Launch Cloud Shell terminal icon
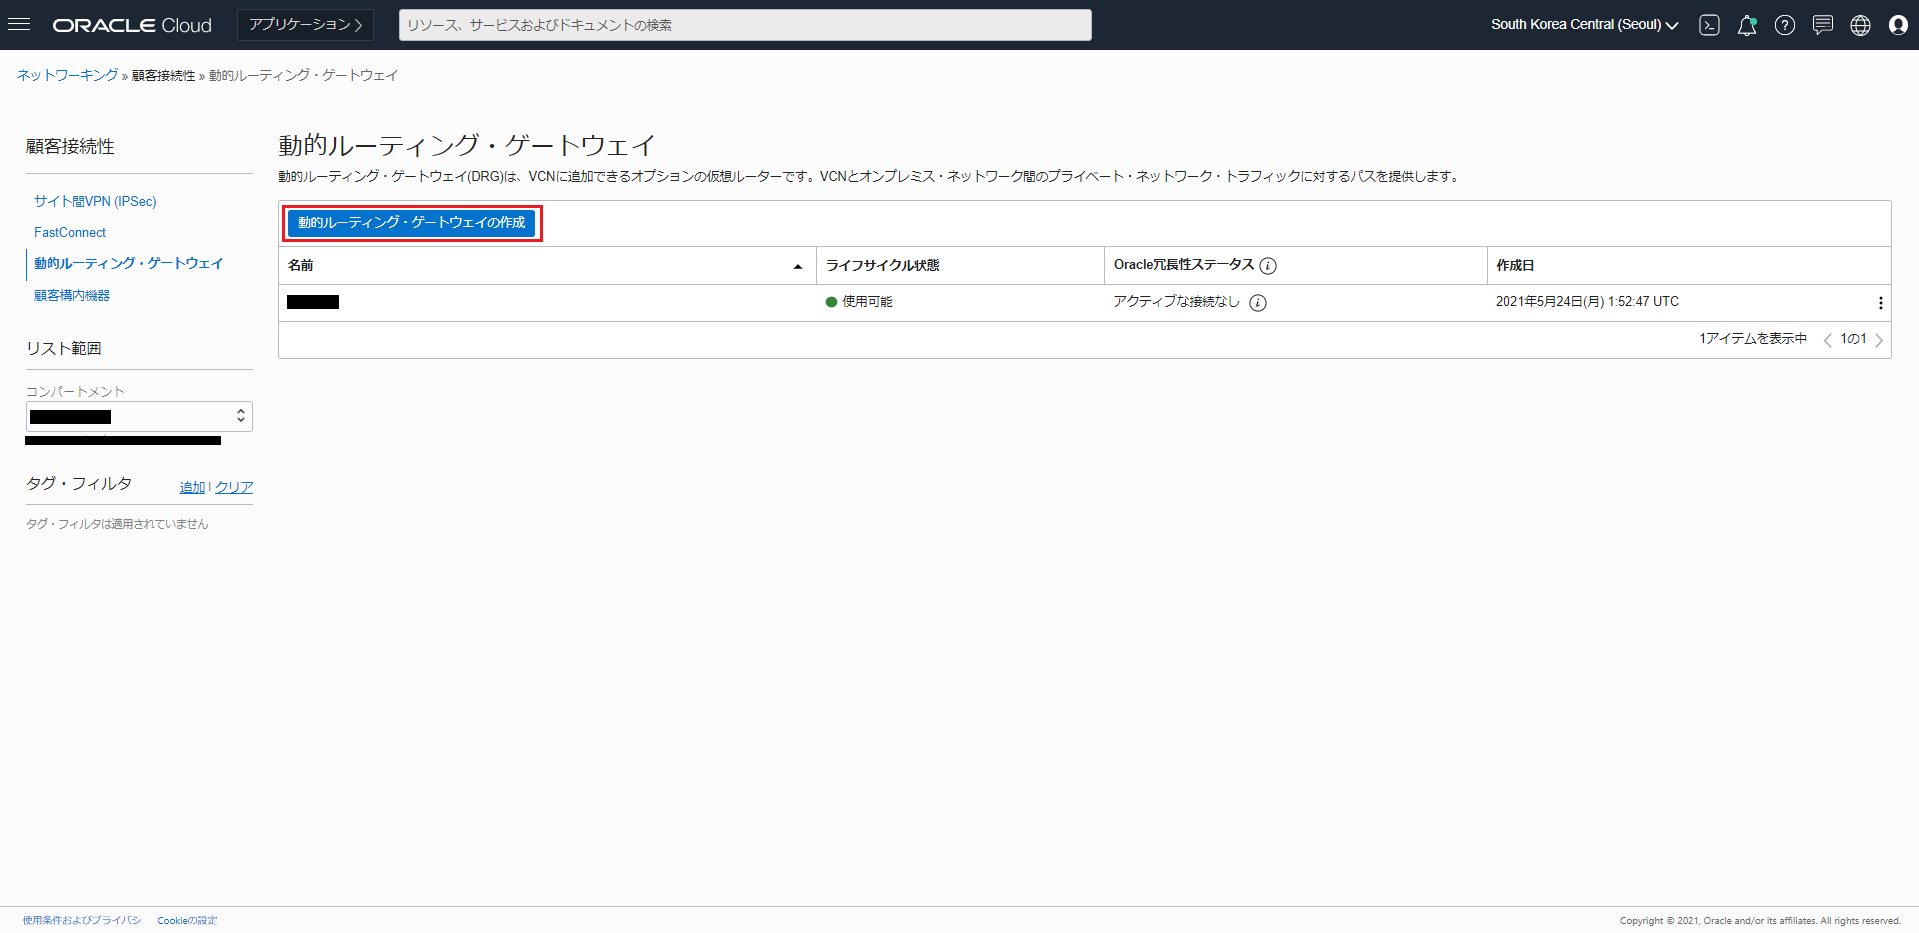1919x933 pixels. (1709, 25)
